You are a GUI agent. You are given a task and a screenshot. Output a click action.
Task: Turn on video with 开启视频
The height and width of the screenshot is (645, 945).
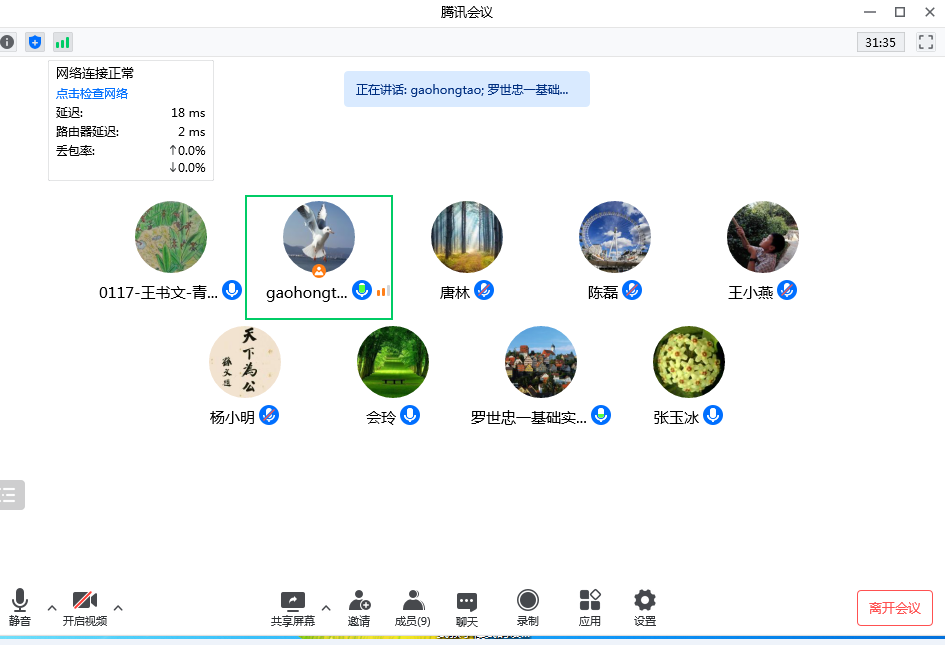pyautogui.click(x=85, y=608)
